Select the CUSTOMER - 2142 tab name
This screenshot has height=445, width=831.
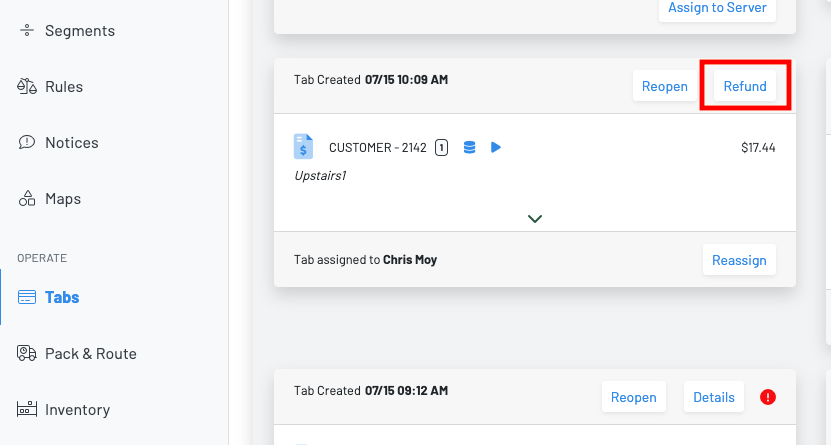coord(377,148)
